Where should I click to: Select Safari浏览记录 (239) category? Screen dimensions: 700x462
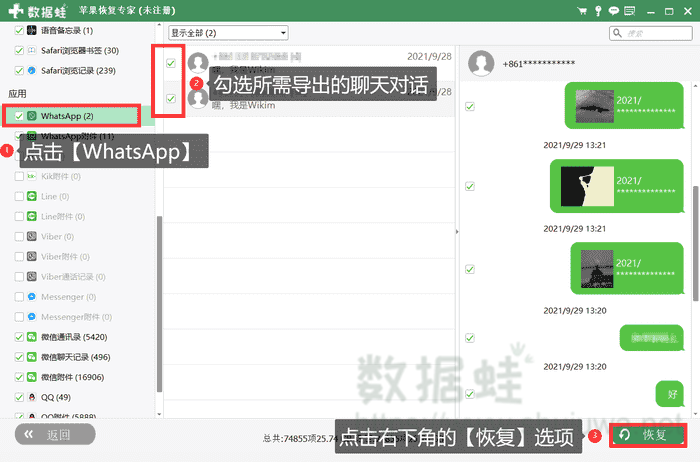(x=78, y=71)
